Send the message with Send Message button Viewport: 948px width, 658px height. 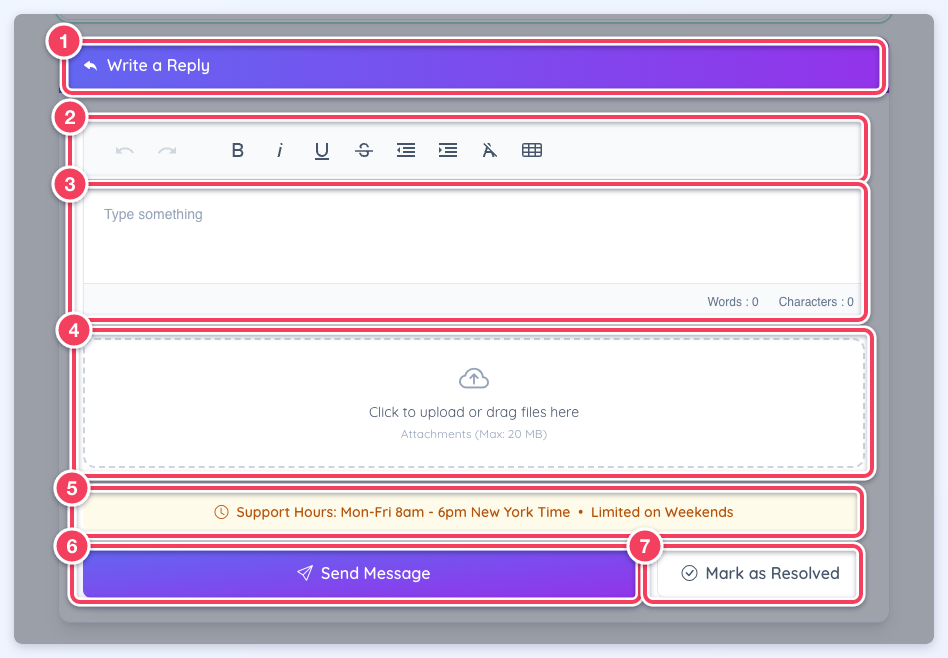pyautogui.click(x=359, y=573)
